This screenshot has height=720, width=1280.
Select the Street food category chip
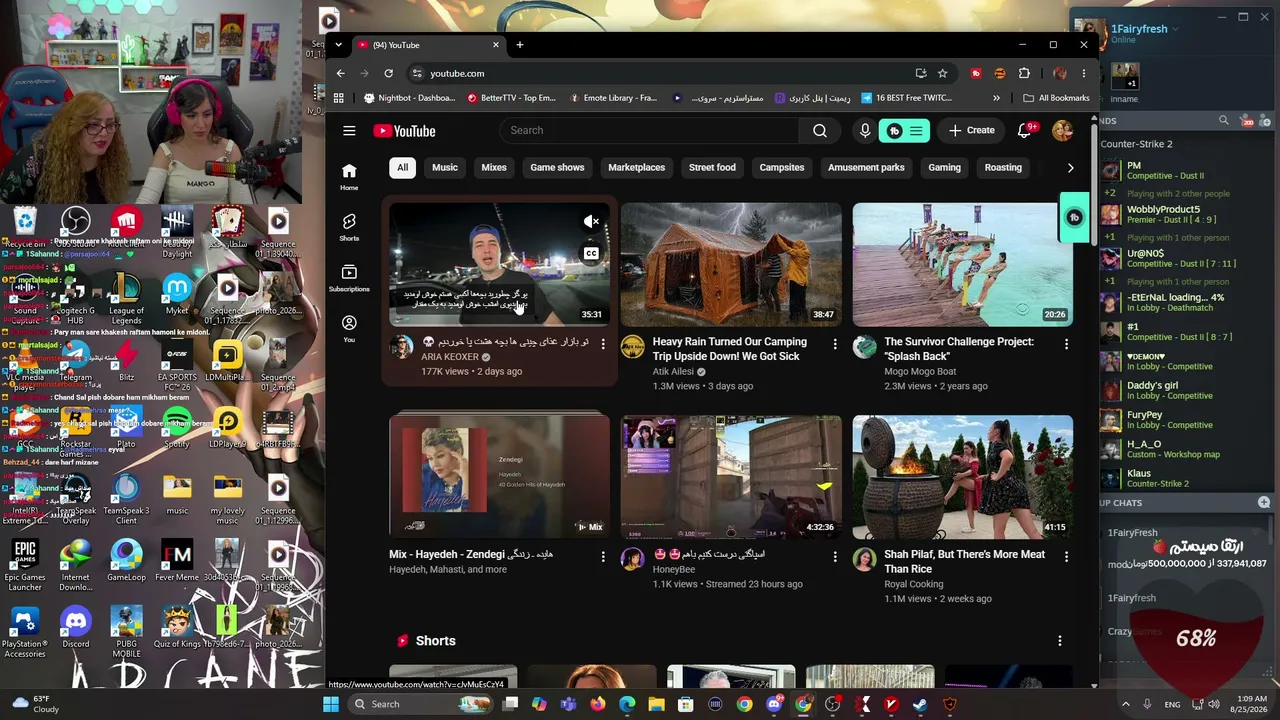[x=712, y=168]
